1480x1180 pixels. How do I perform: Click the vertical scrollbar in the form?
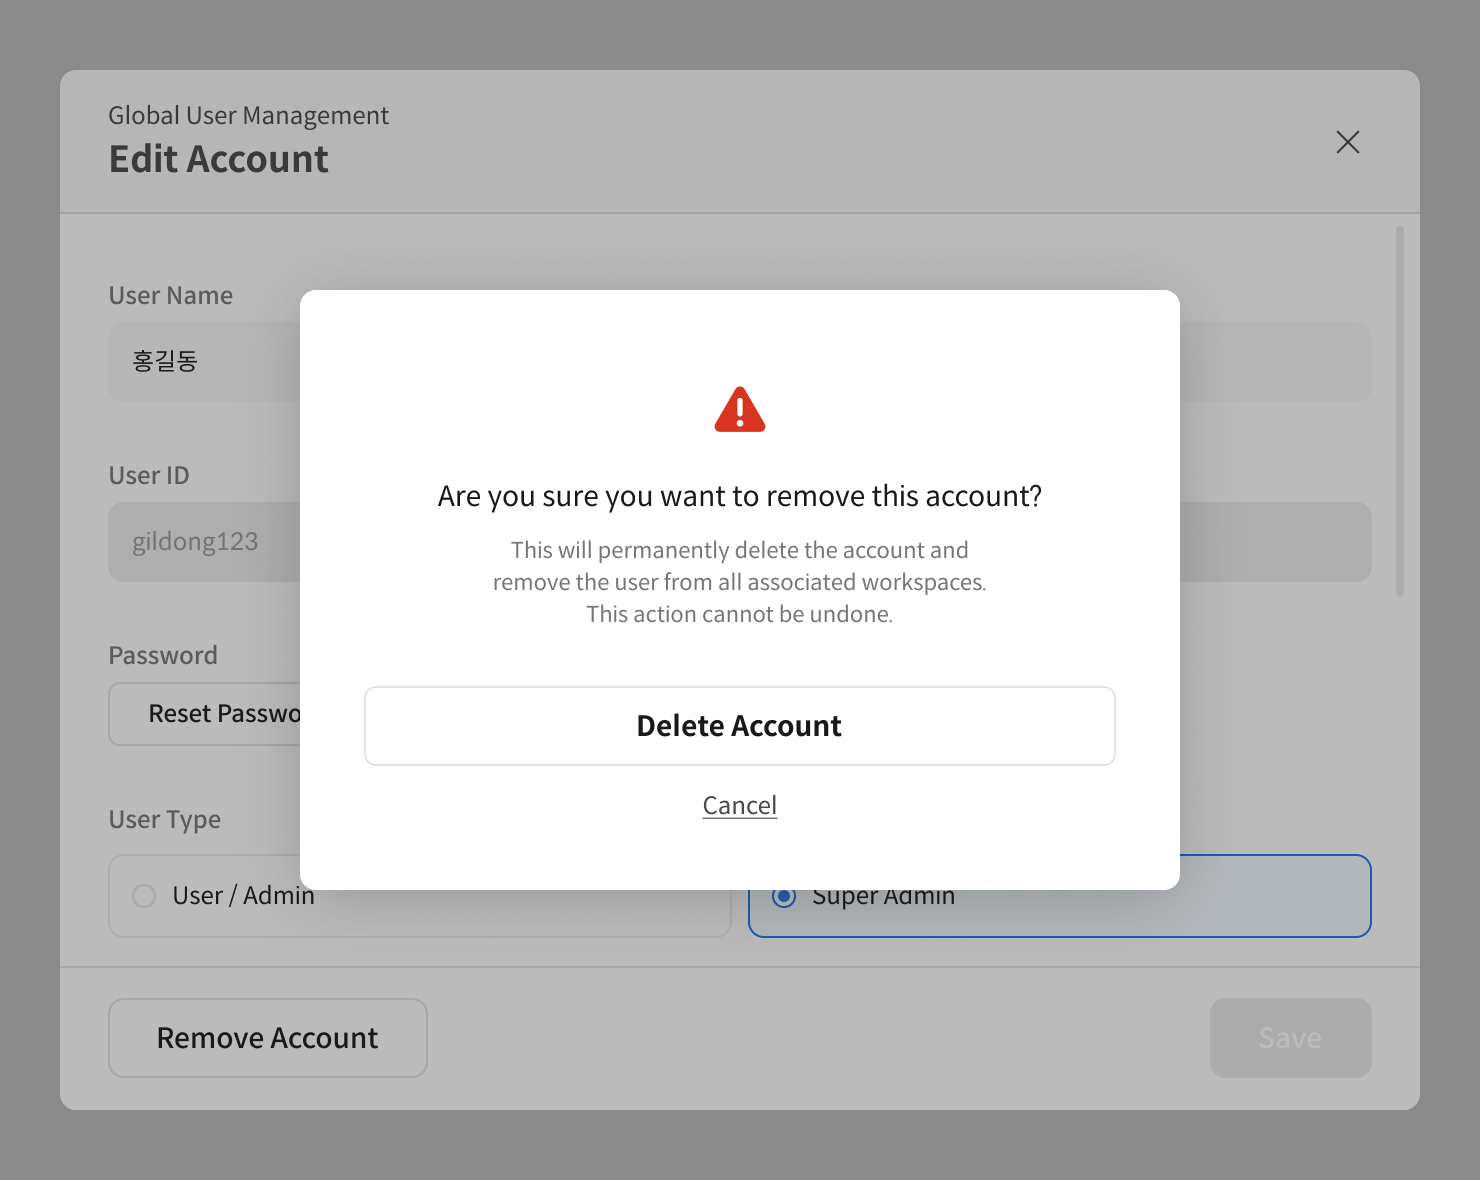point(1399,410)
